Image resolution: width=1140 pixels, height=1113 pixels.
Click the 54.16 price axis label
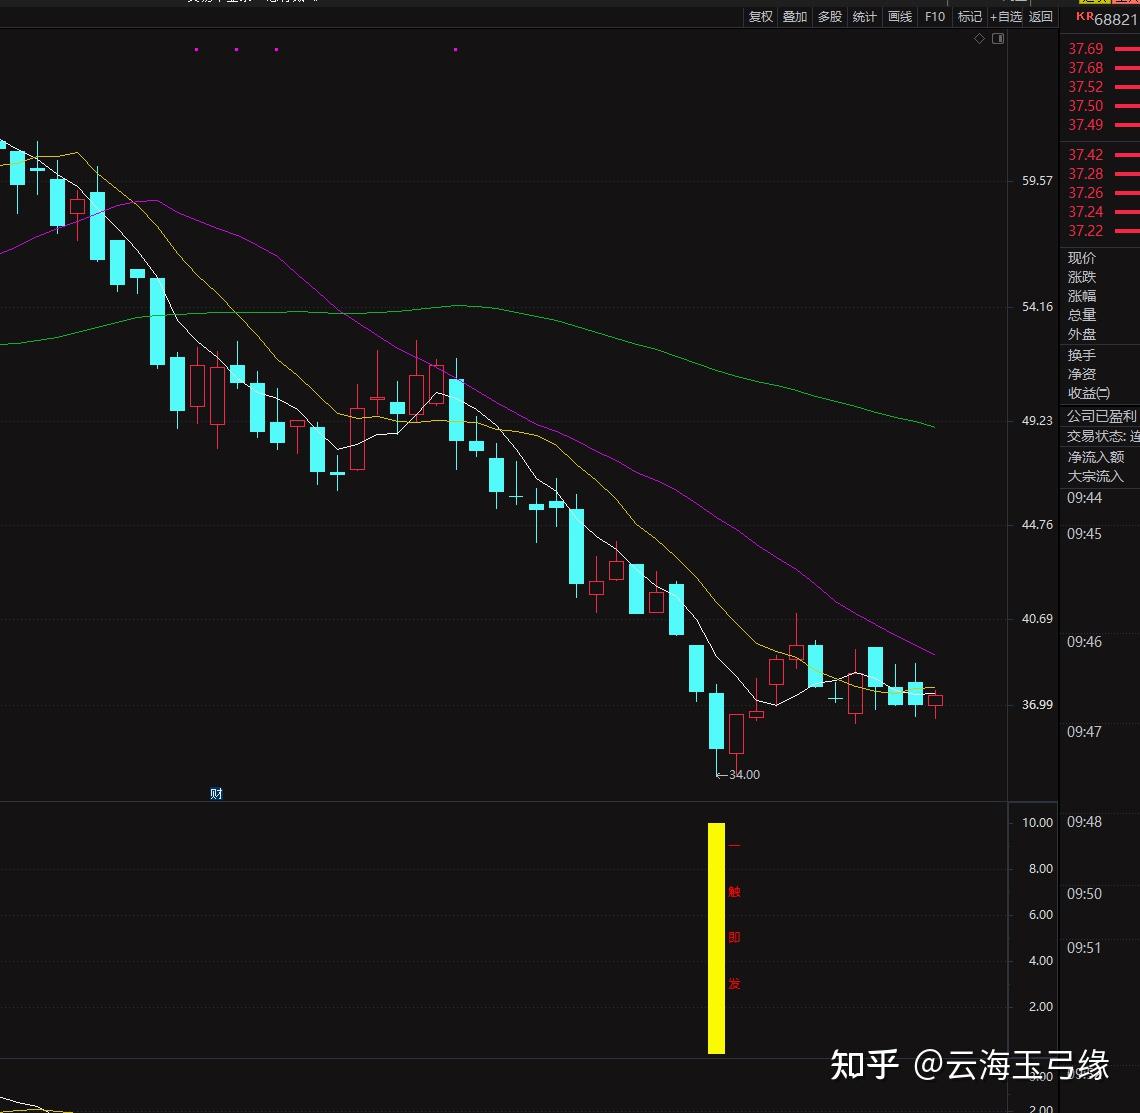tap(1037, 306)
